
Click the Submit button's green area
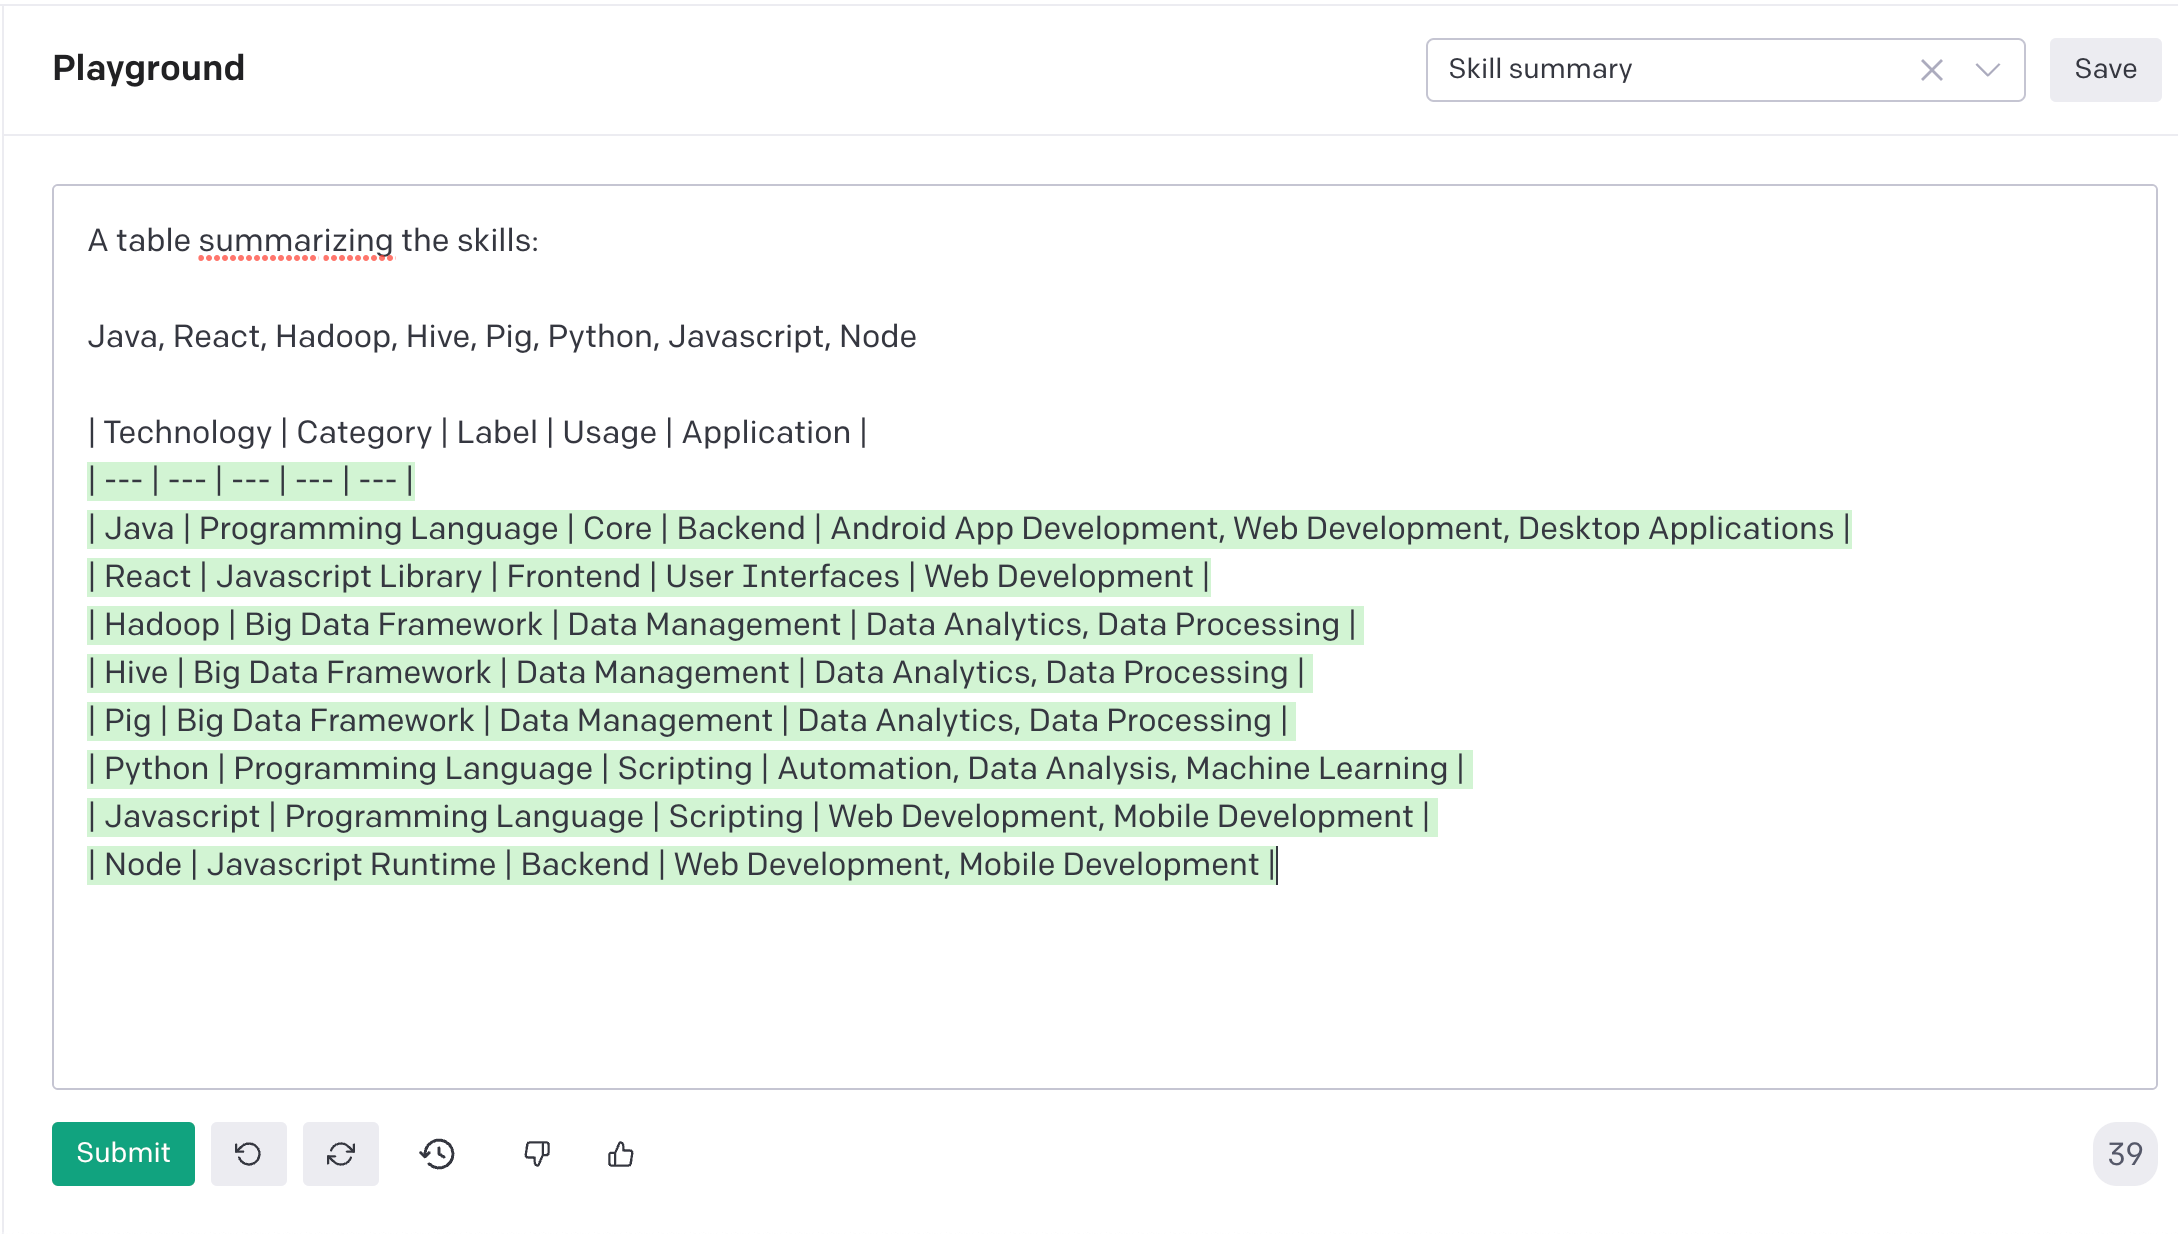123,1153
